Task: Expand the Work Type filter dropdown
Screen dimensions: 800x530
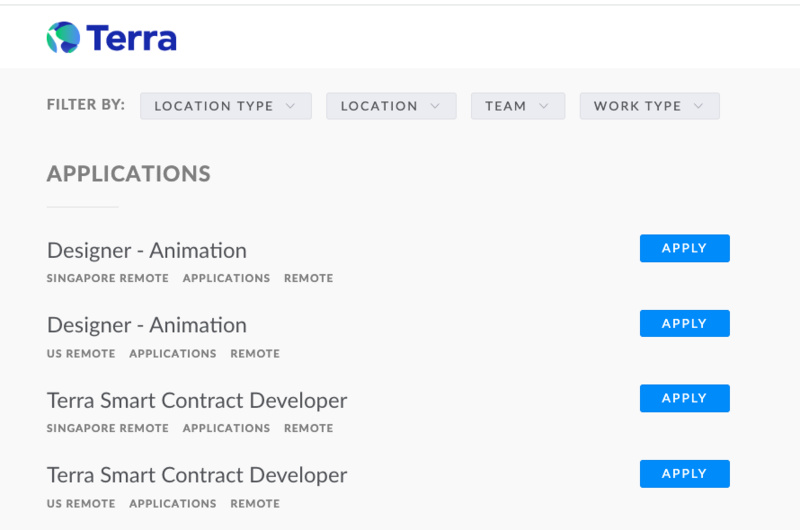Action: (x=648, y=106)
